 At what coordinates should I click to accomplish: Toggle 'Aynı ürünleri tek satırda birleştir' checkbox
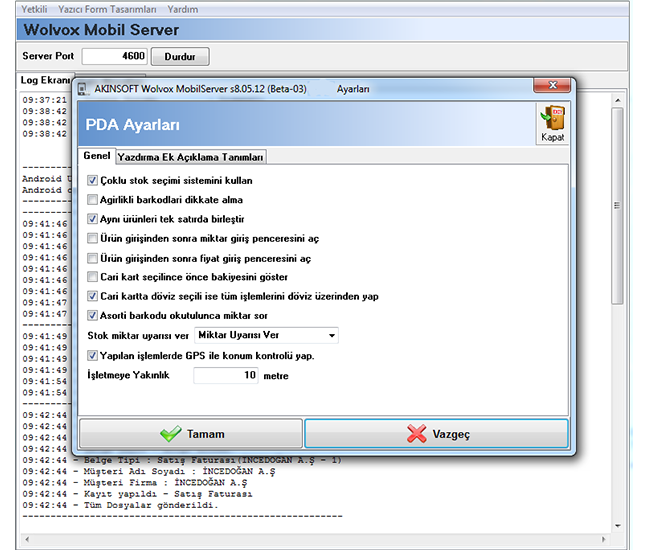92,219
